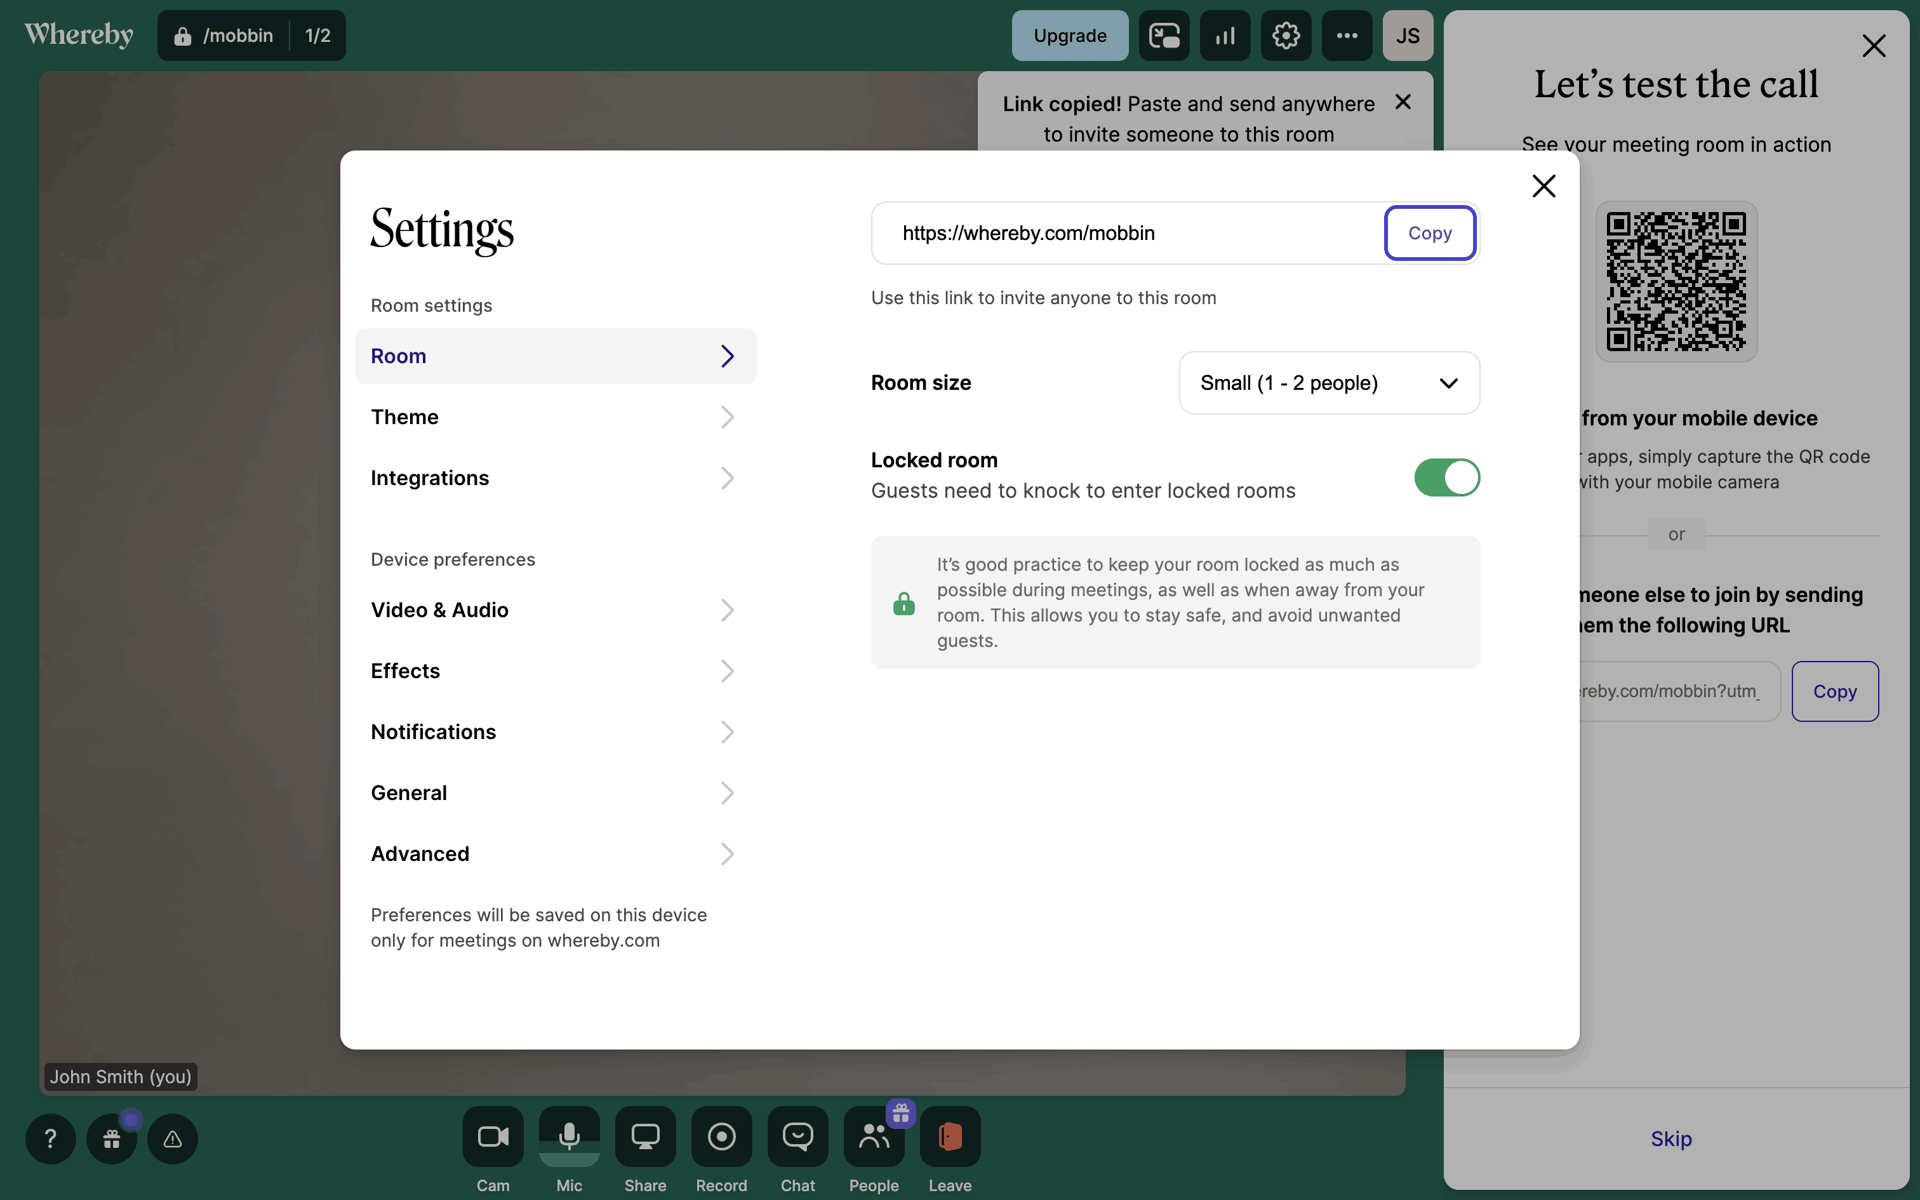Copy the URL in the test call panel

[1835, 691]
